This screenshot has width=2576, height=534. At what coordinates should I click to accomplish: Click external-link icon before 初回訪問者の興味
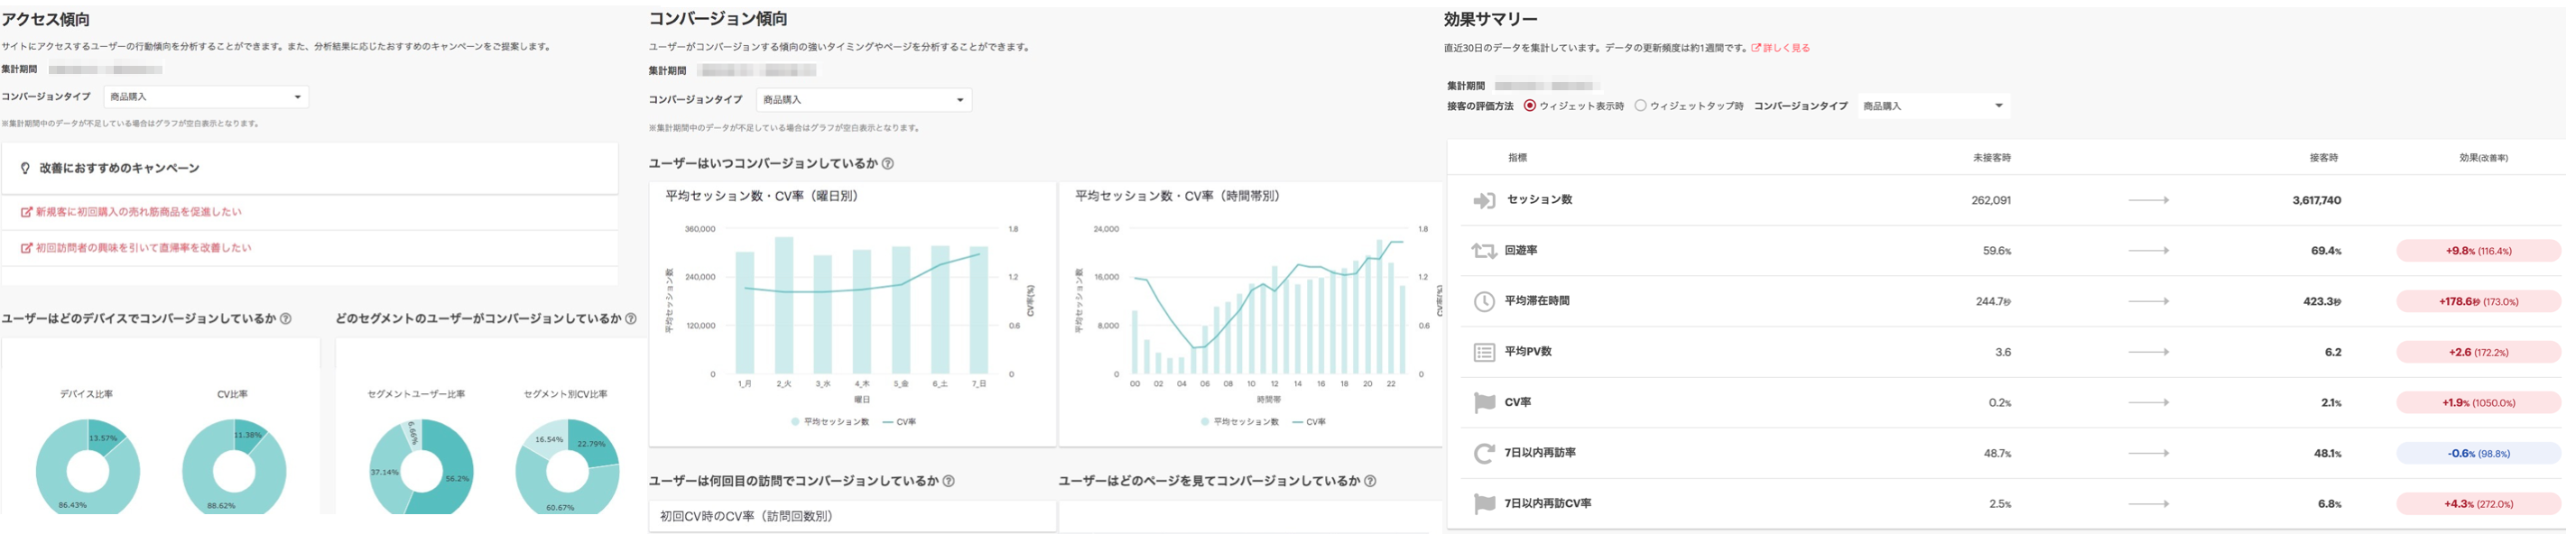pos(27,248)
